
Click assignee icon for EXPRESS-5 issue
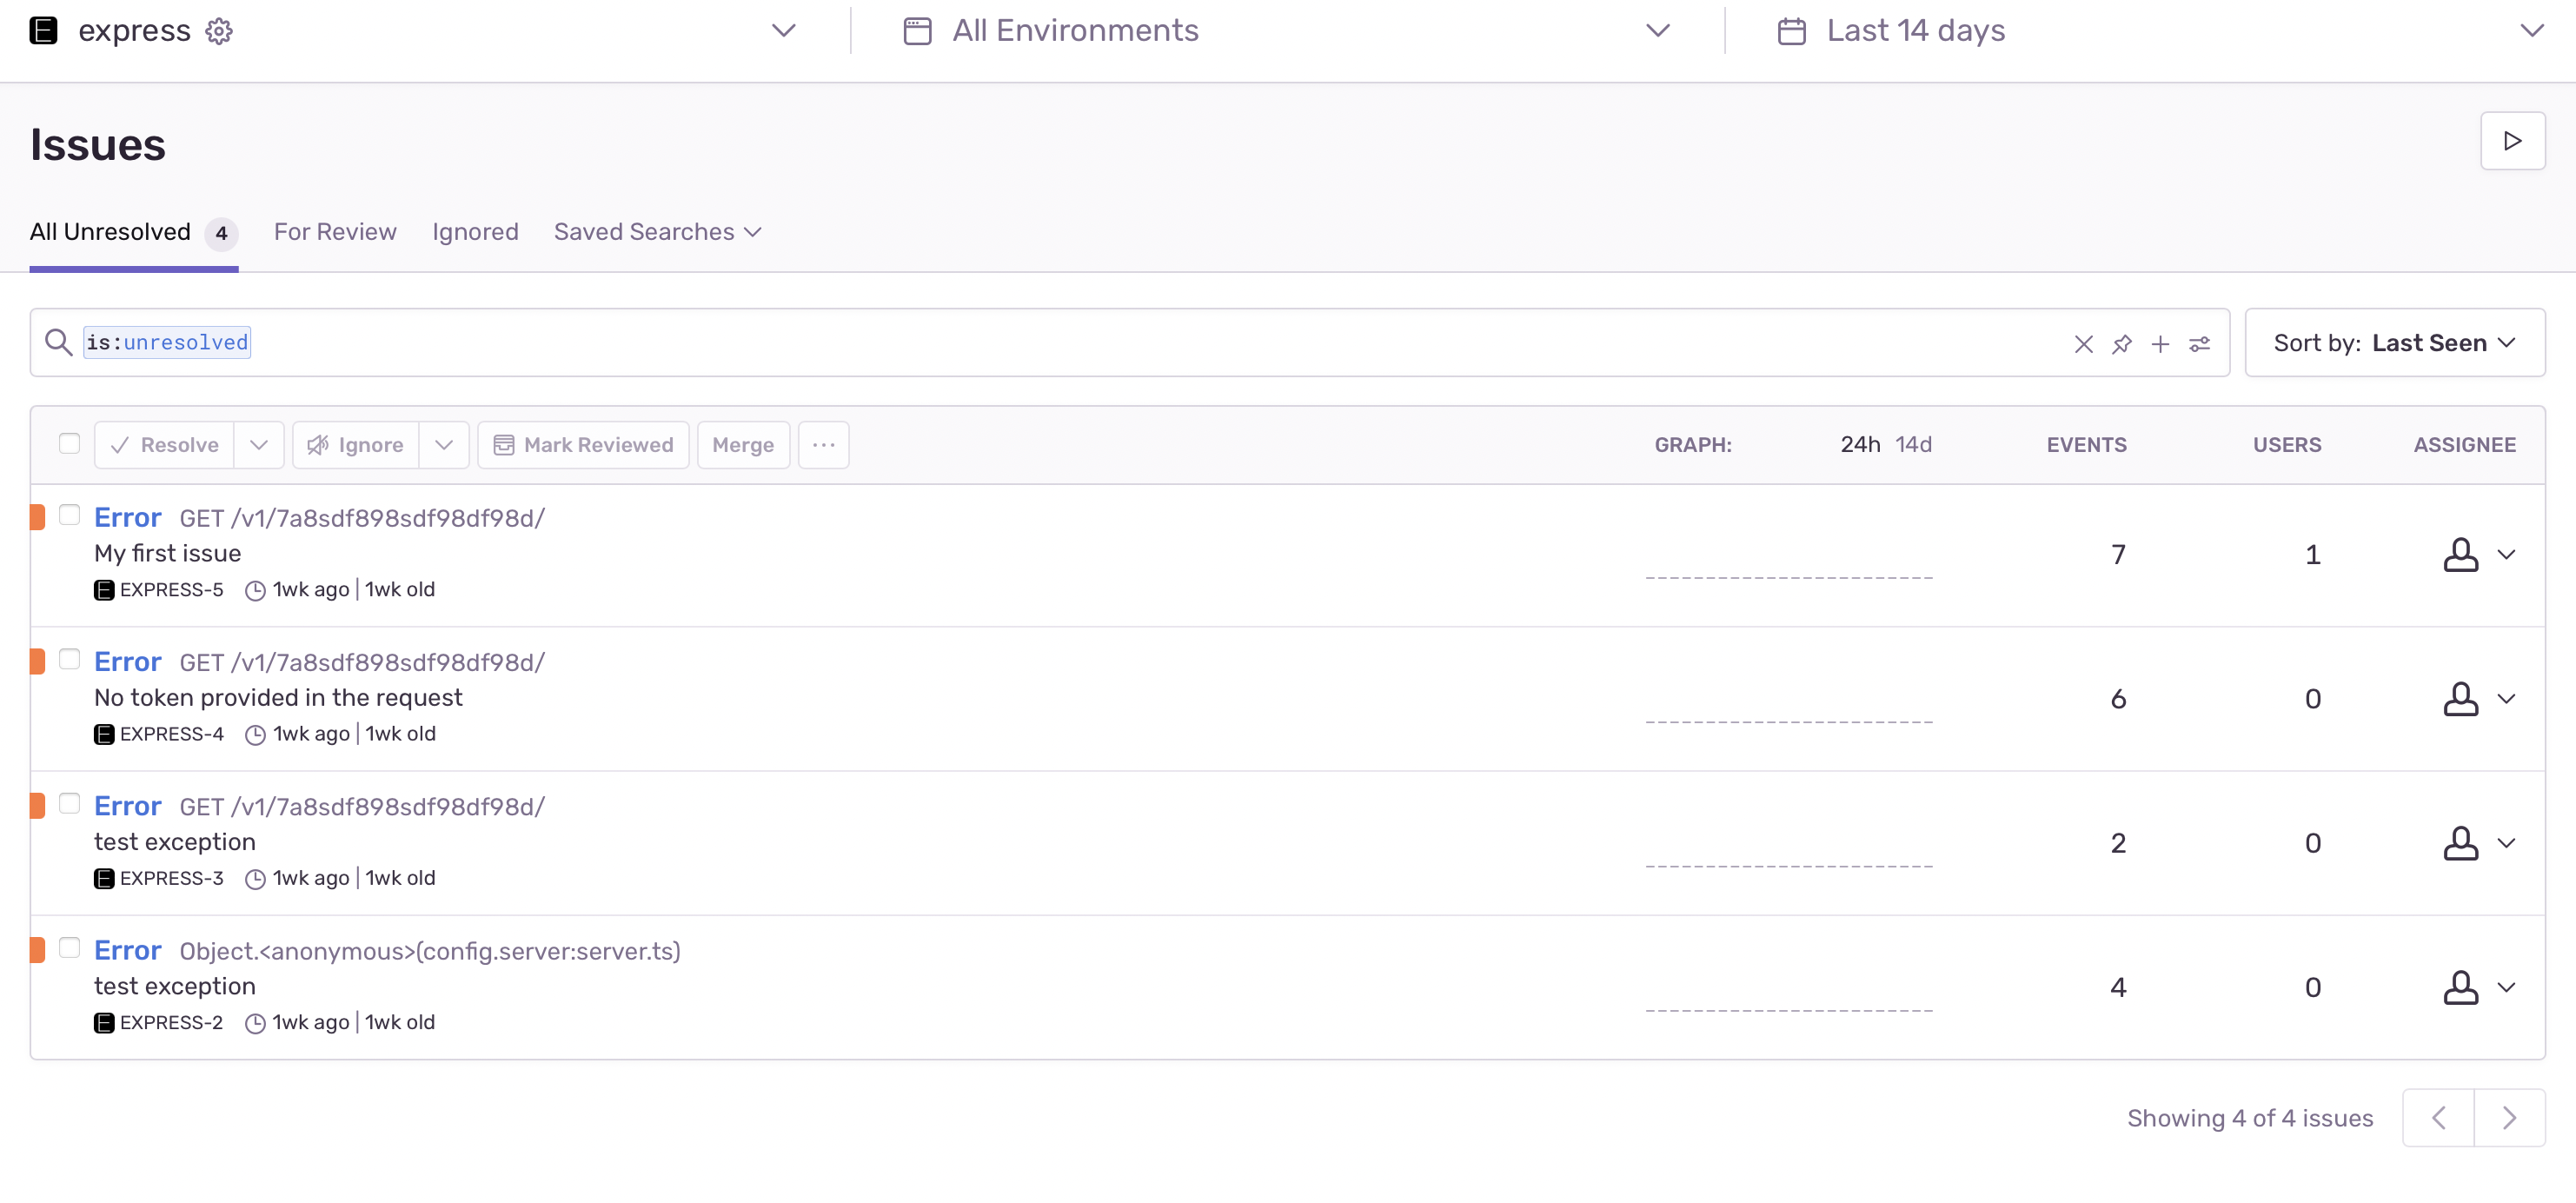pyautogui.click(x=2460, y=555)
